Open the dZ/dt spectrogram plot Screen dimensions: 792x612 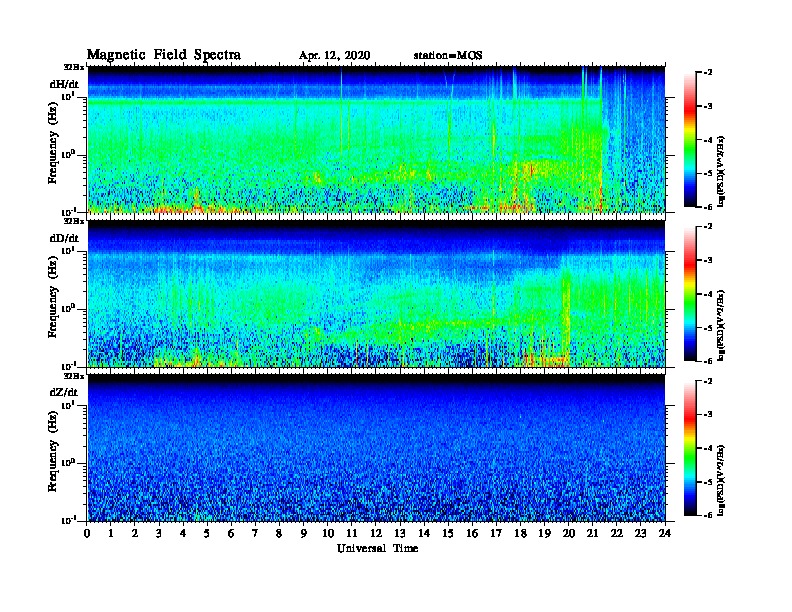point(377,447)
